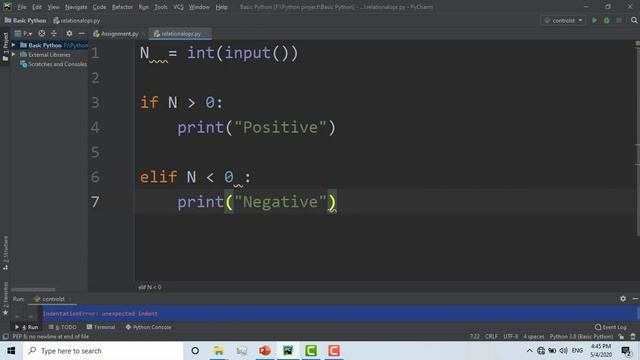The width and height of the screenshot is (640, 360).
Task: Open green Camtasia taskbar icon
Action: tap(311, 351)
